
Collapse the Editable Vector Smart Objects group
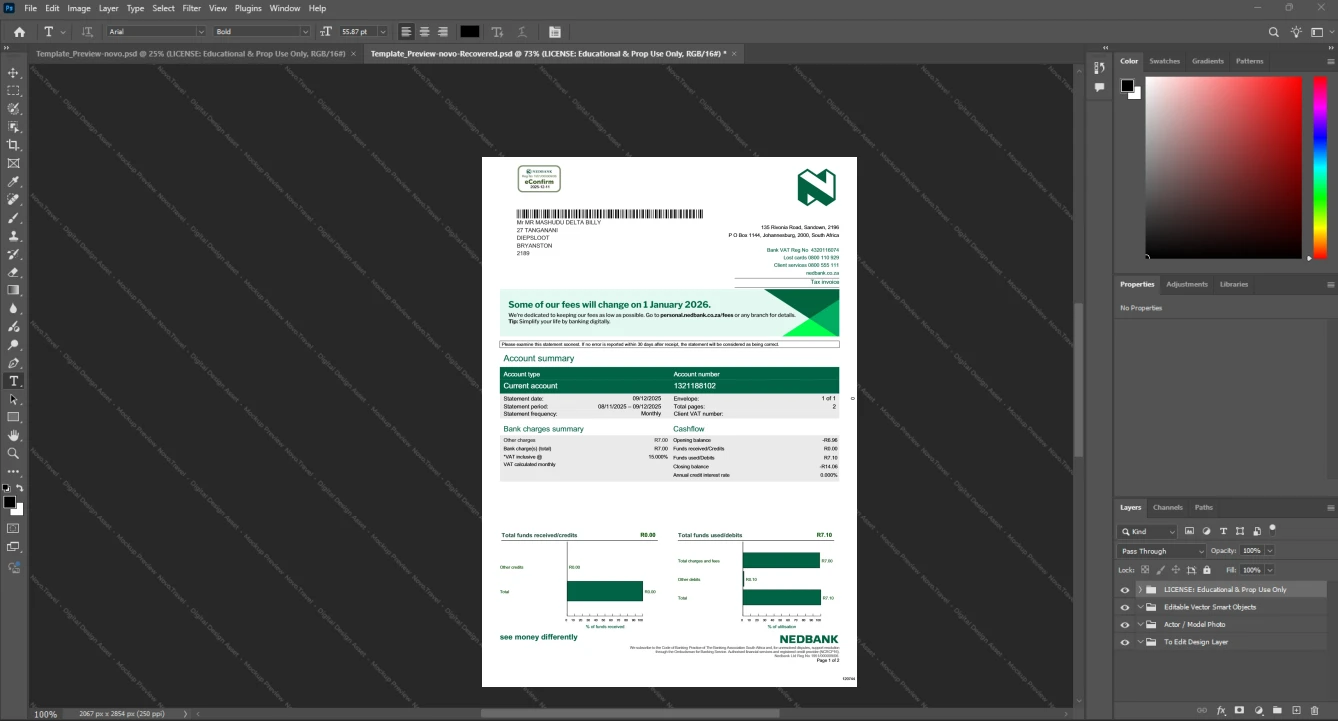1140,607
